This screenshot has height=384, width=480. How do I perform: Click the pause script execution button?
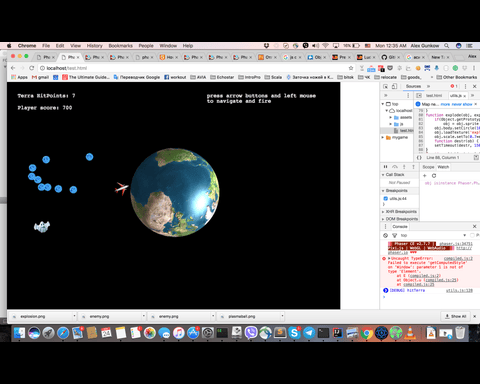[x=386, y=167]
